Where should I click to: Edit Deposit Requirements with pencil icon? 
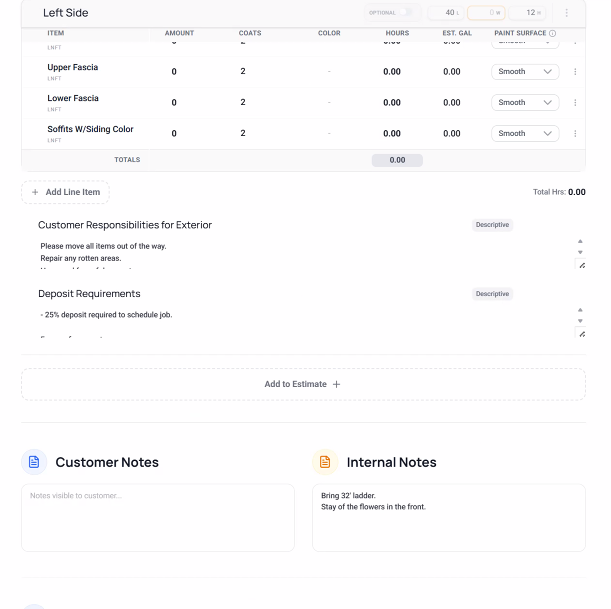click(x=582, y=334)
